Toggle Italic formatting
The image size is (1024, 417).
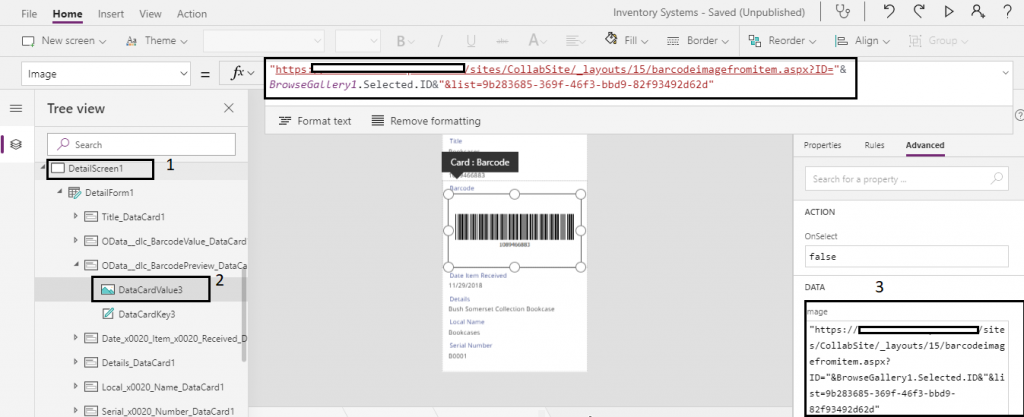click(x=440, y=40)
